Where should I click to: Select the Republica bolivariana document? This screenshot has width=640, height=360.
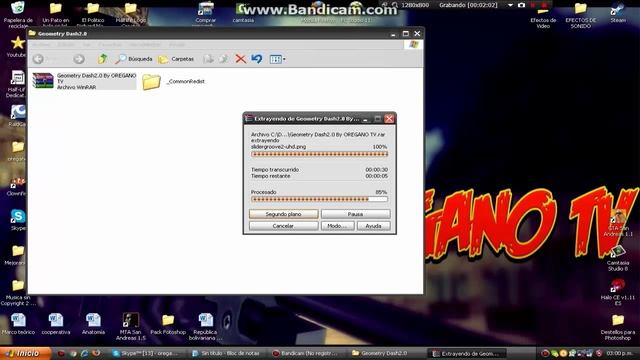click(205, 327)
